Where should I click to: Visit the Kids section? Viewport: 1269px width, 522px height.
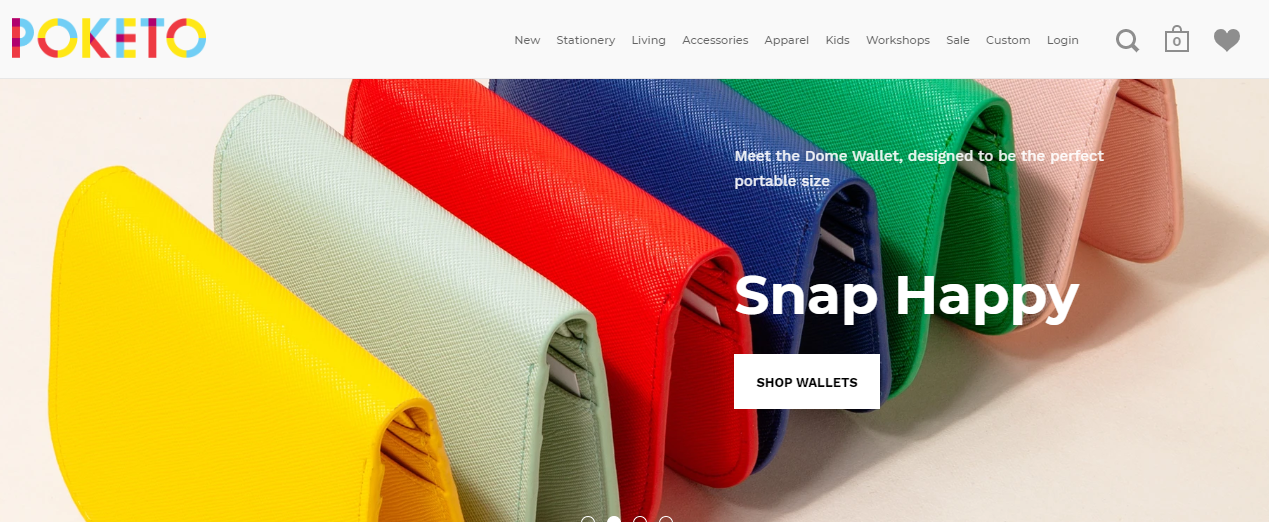[837, 40]
